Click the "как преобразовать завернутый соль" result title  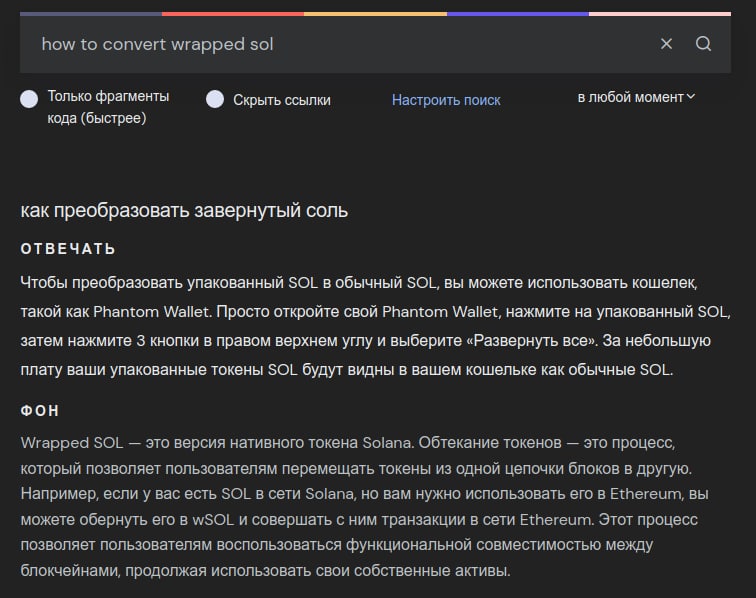click(x=184, y=211)
